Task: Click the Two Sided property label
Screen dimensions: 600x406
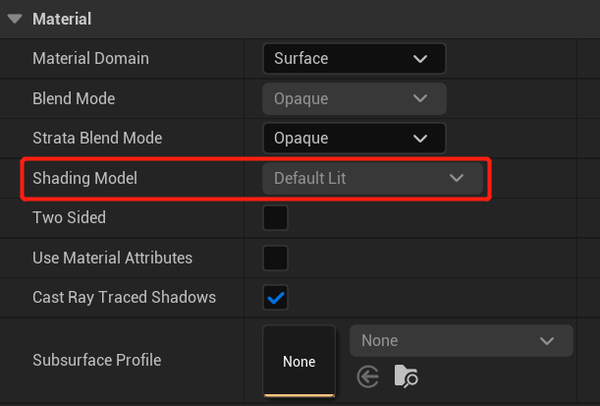Action: point(69,218)
